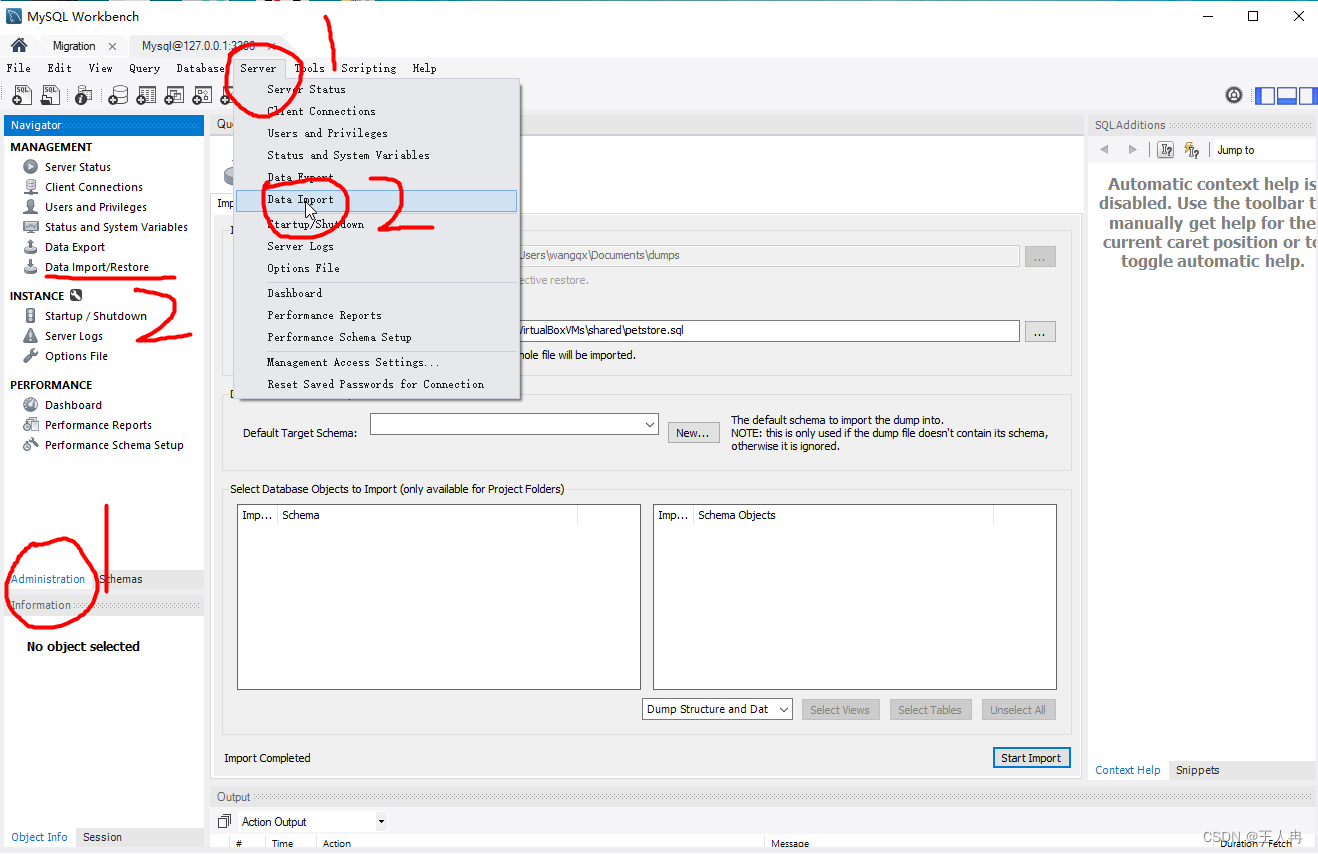
Task: Open Status and System Variables in Navigator
Action: tap(116, 227)
